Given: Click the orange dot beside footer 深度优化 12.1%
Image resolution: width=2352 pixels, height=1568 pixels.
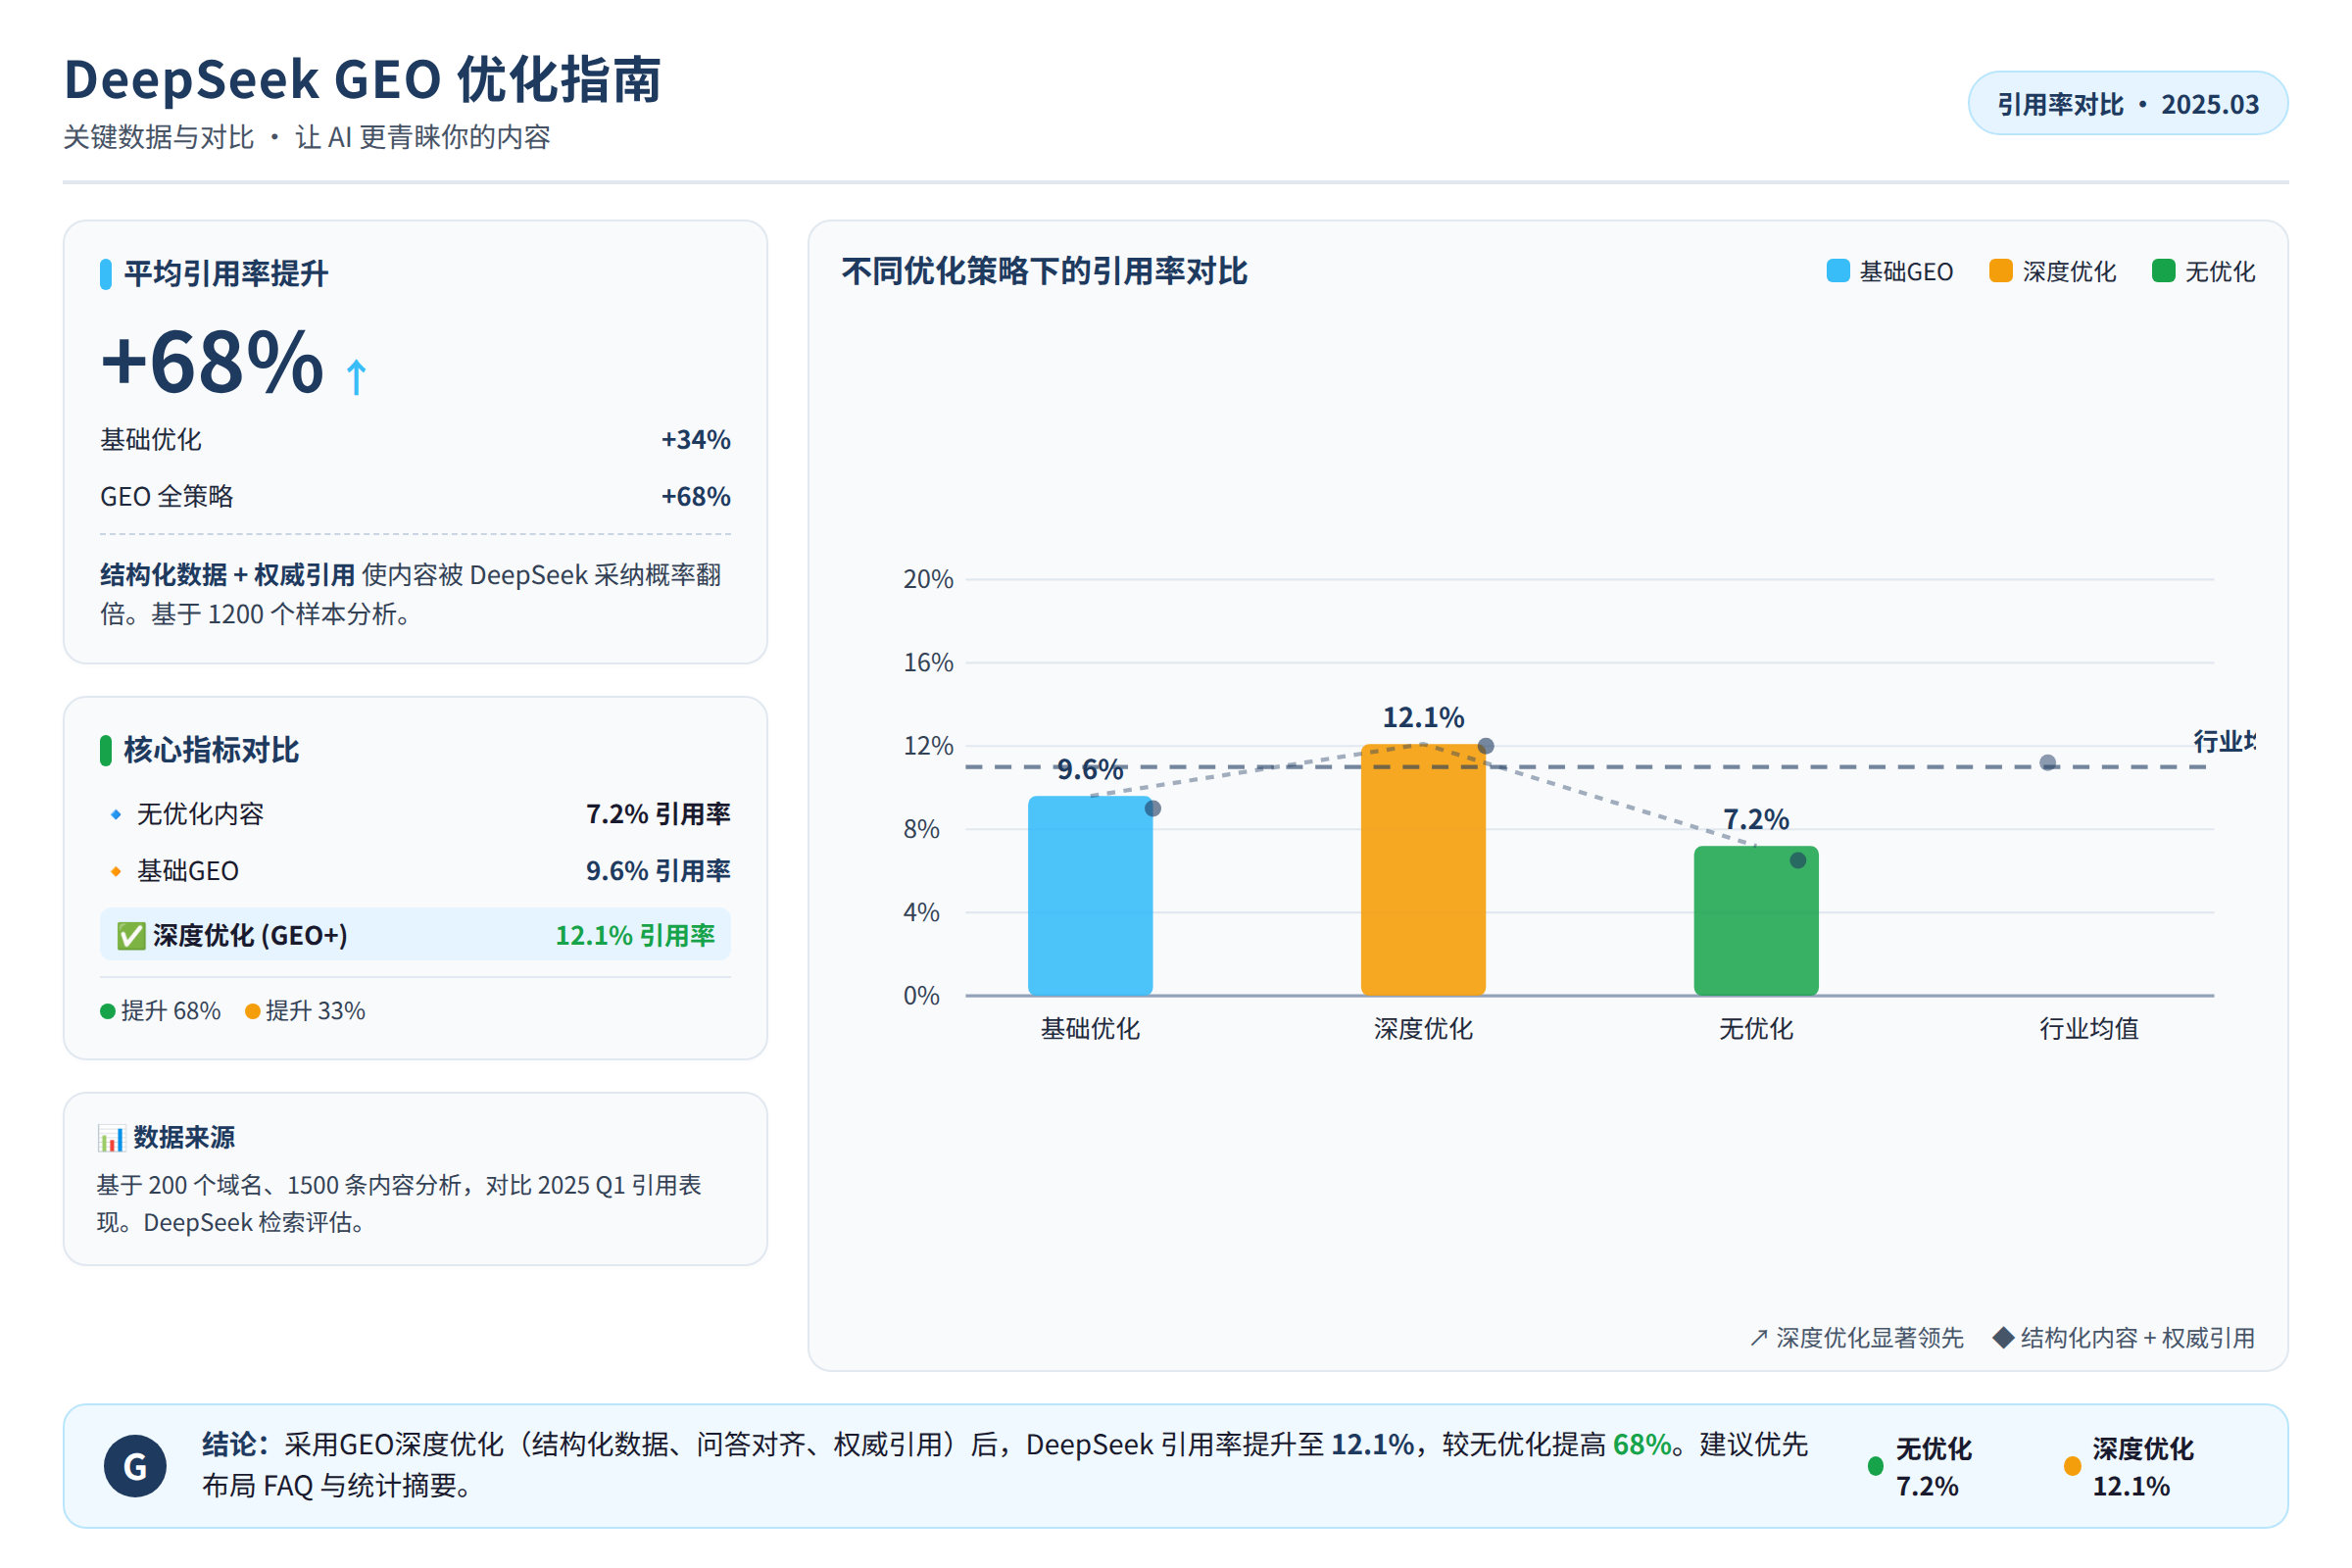Looking at the screenshot, I should [2072, 1466].
